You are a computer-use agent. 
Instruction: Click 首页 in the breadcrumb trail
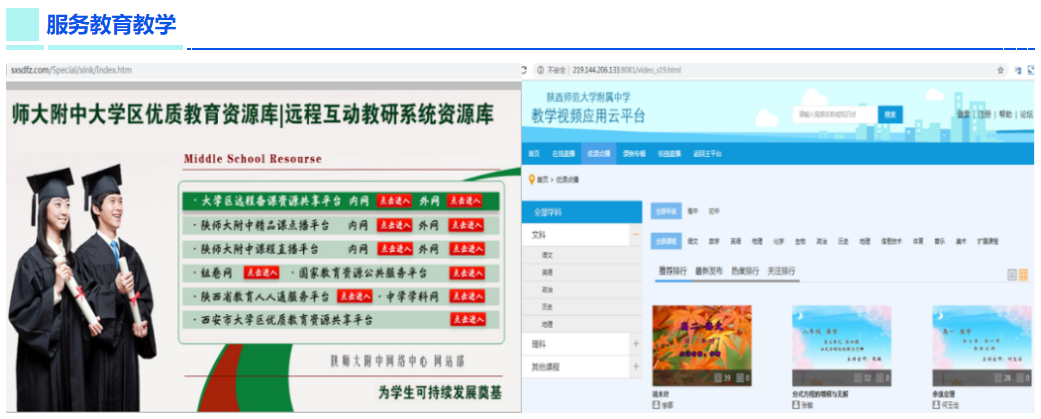coord(543,179)
